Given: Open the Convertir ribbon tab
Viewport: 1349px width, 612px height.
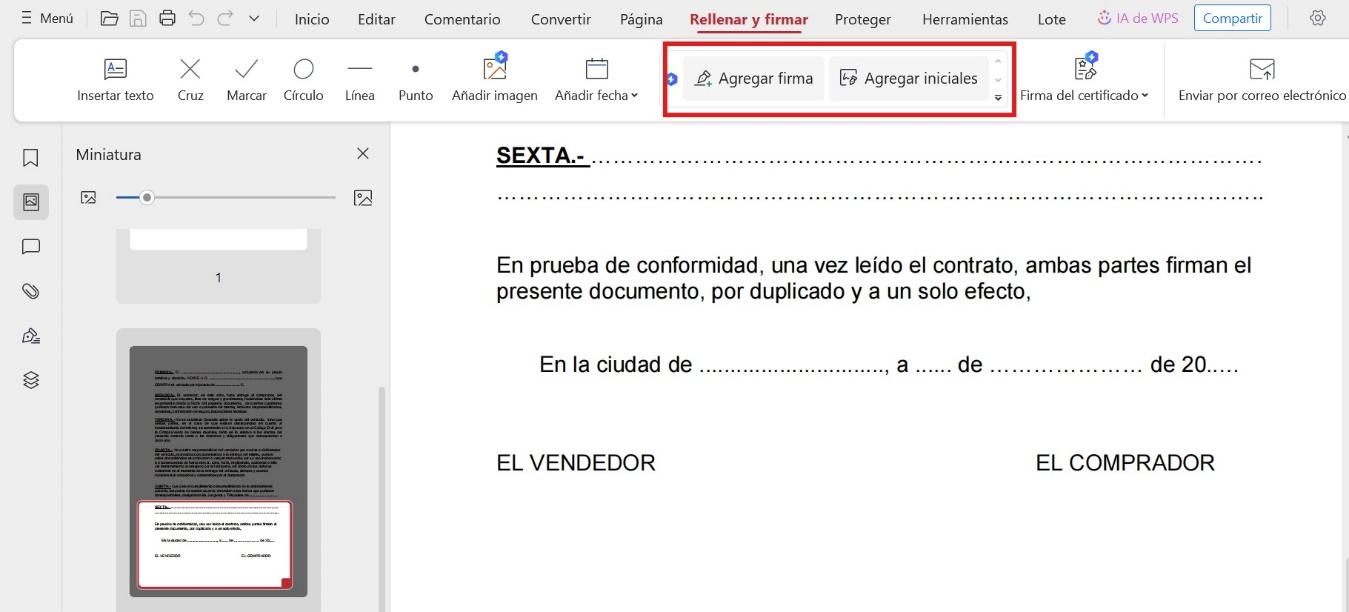Looking at the screenshot, I should point(560,18).
